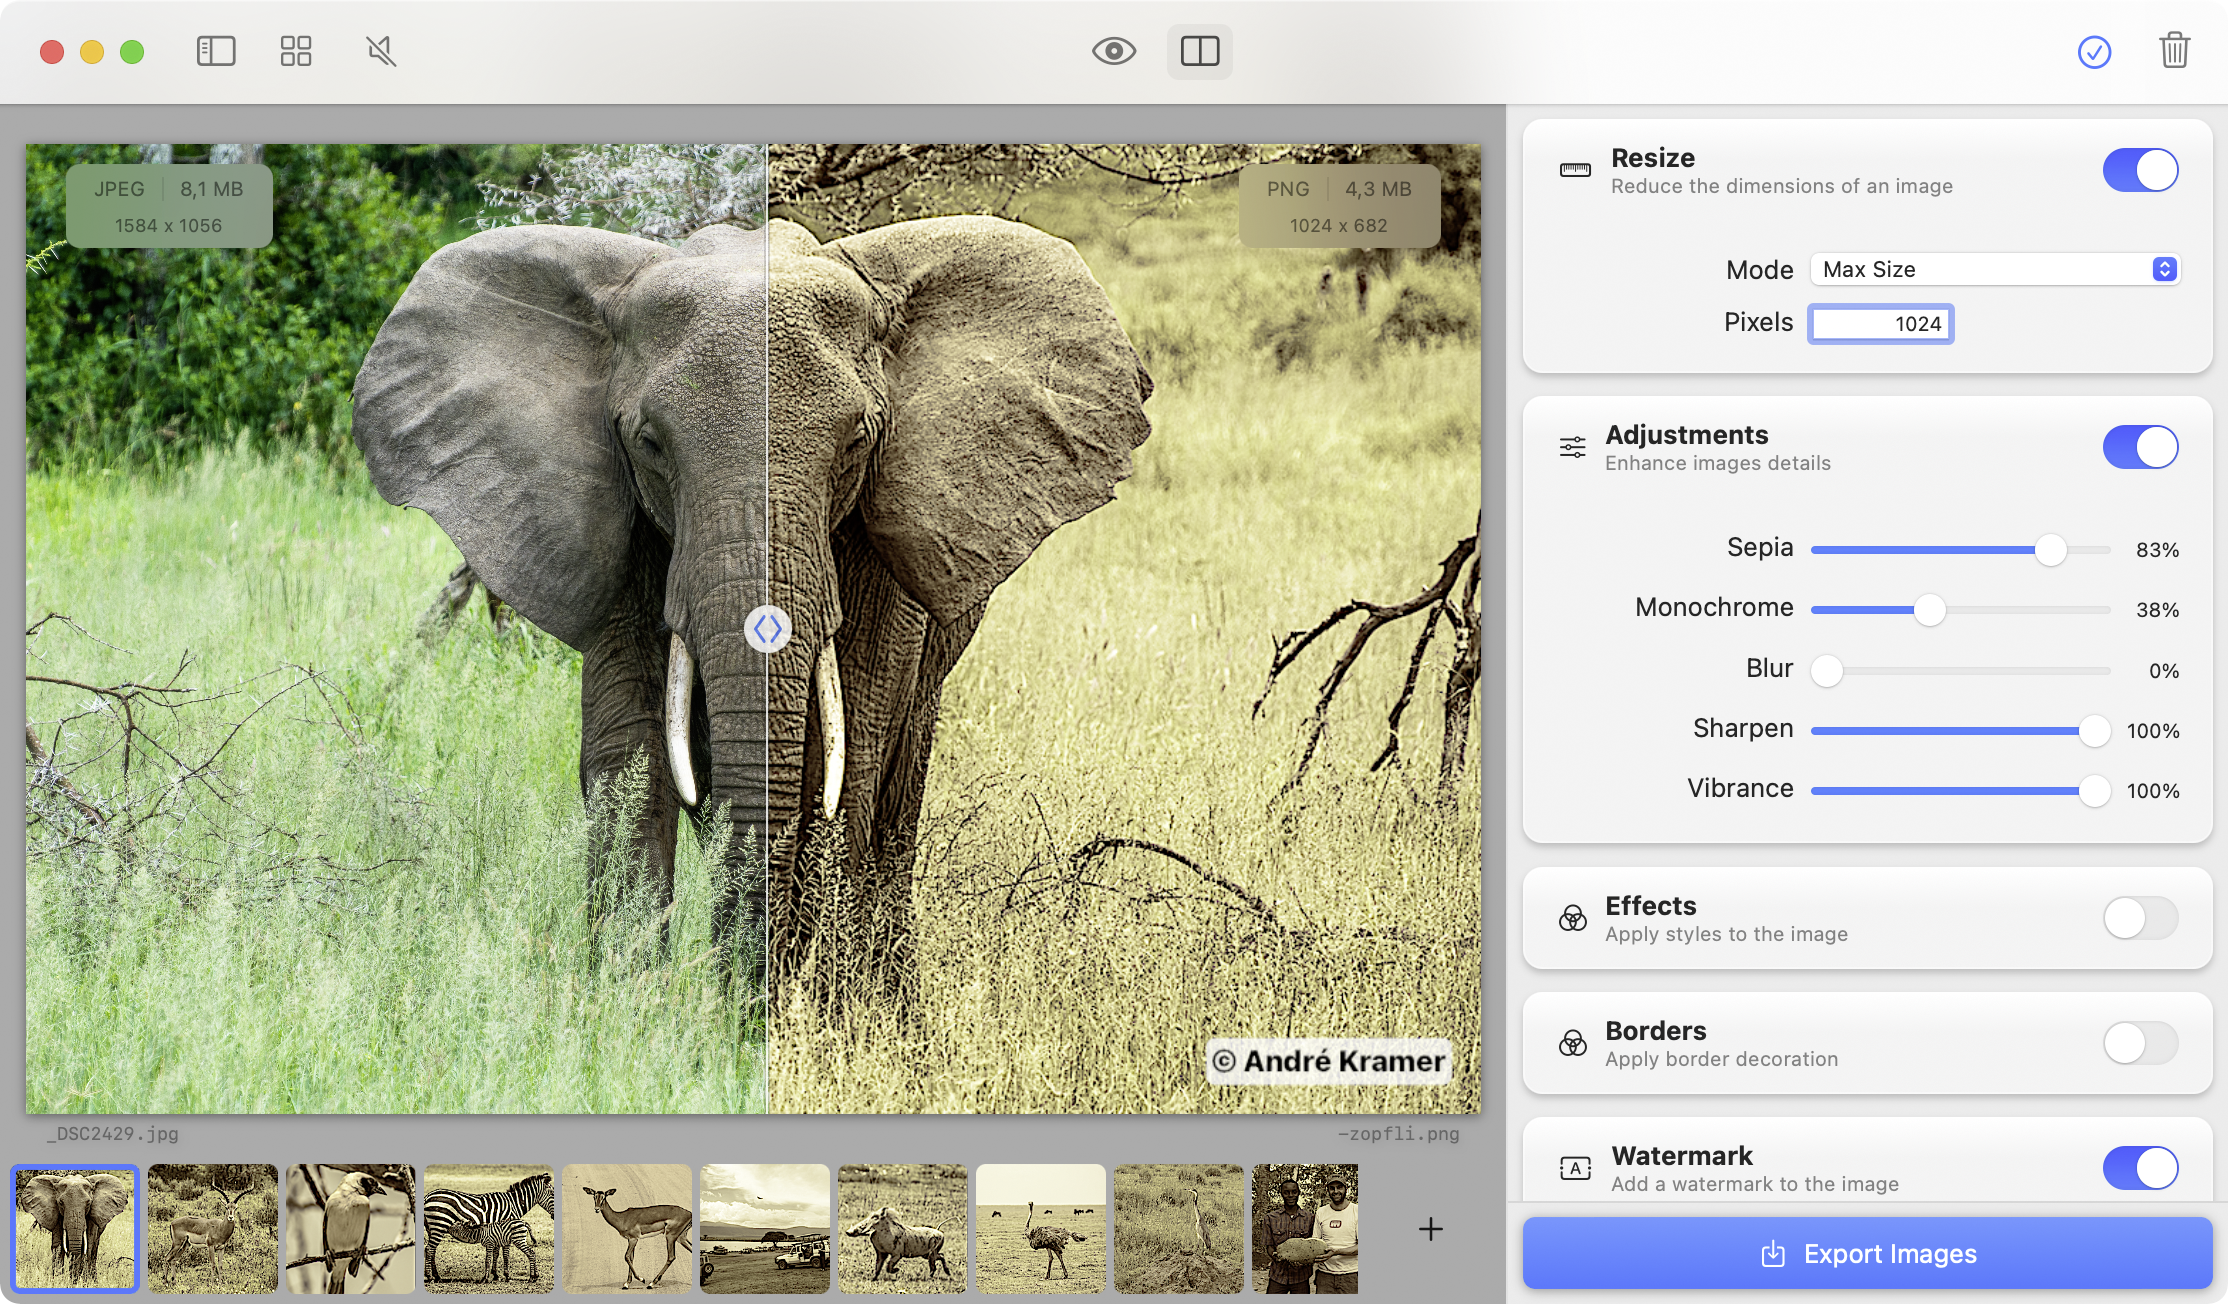Click the eye preview icon

tap(1113, 51)
